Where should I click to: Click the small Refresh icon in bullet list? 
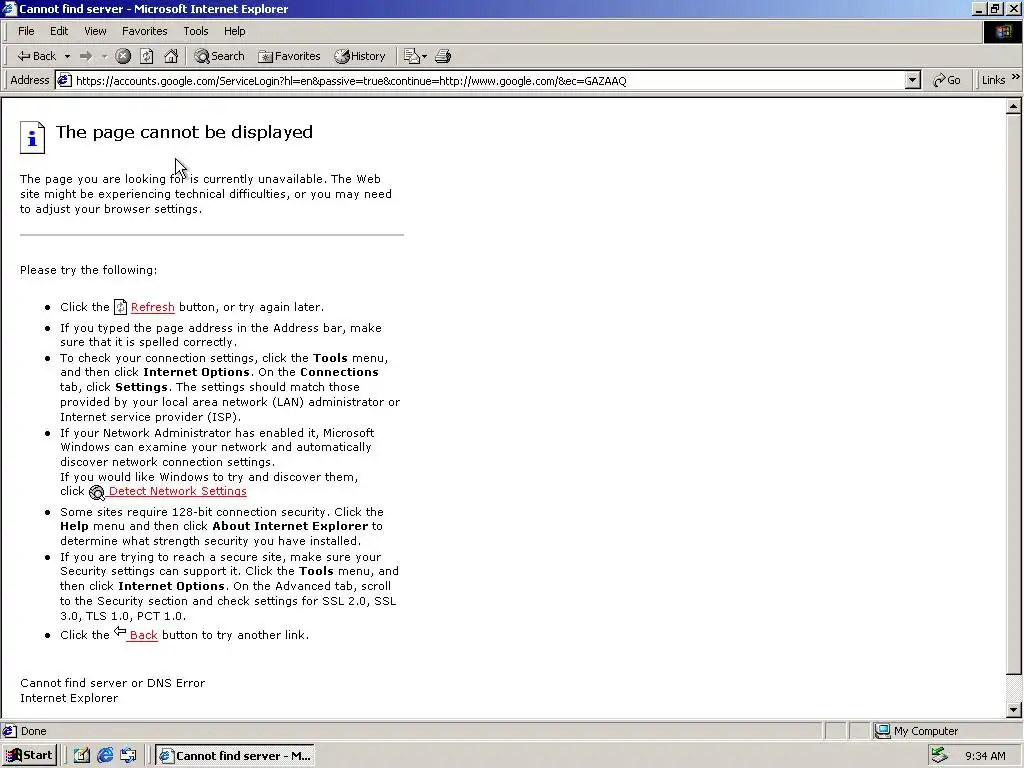[x=120, y=306]
